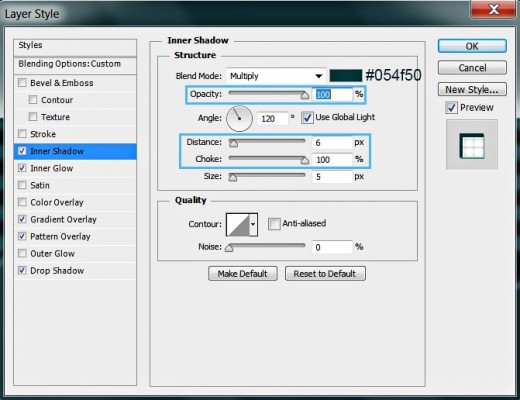Toggle the Use Global Light checkbox
The width and height of the screenshot is (520, 400).
coord(307,118)
